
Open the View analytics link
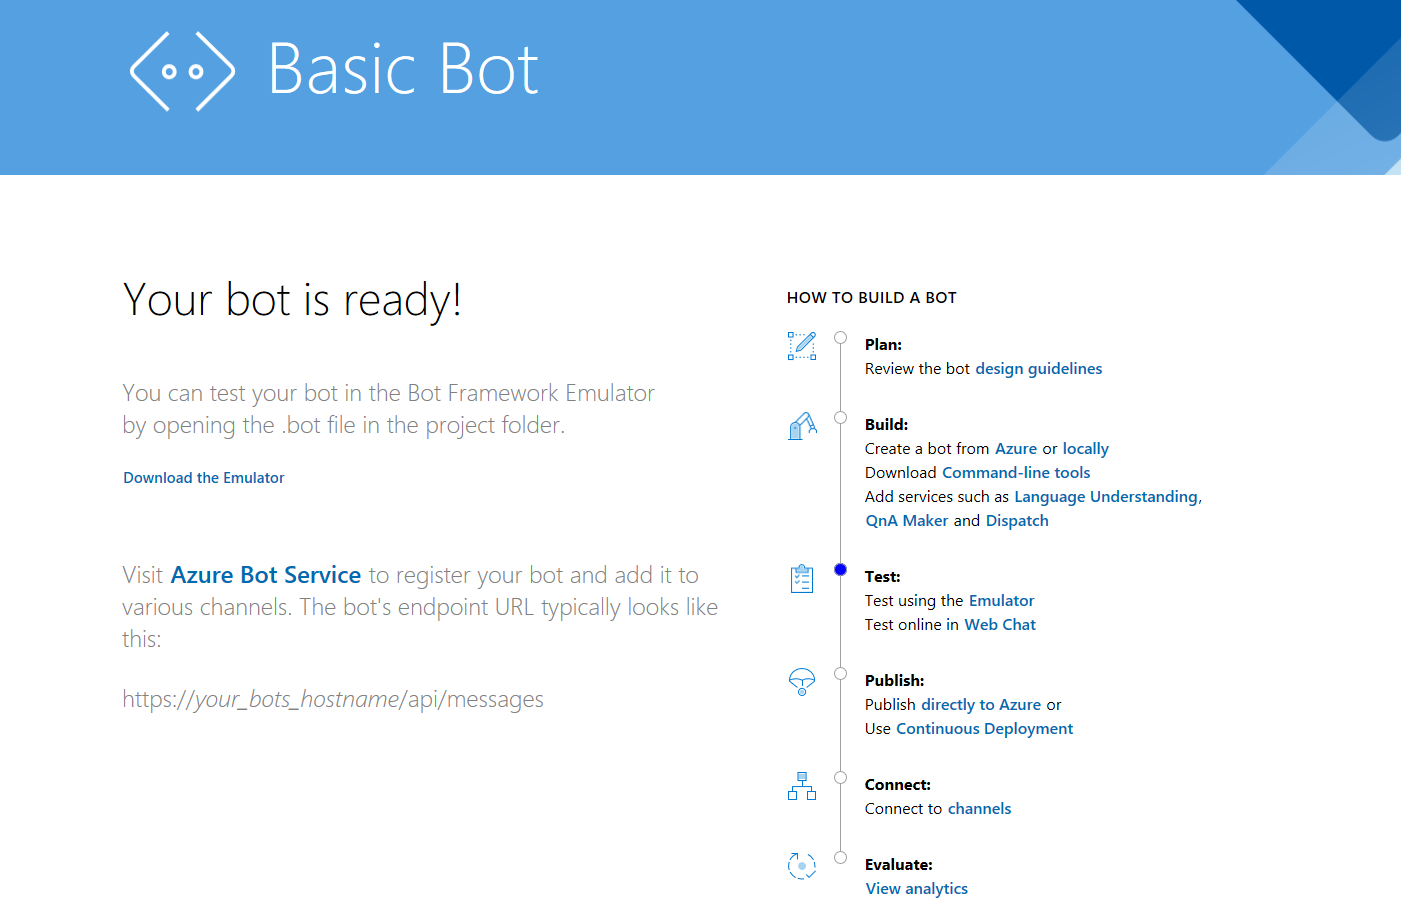pos(917,889)
